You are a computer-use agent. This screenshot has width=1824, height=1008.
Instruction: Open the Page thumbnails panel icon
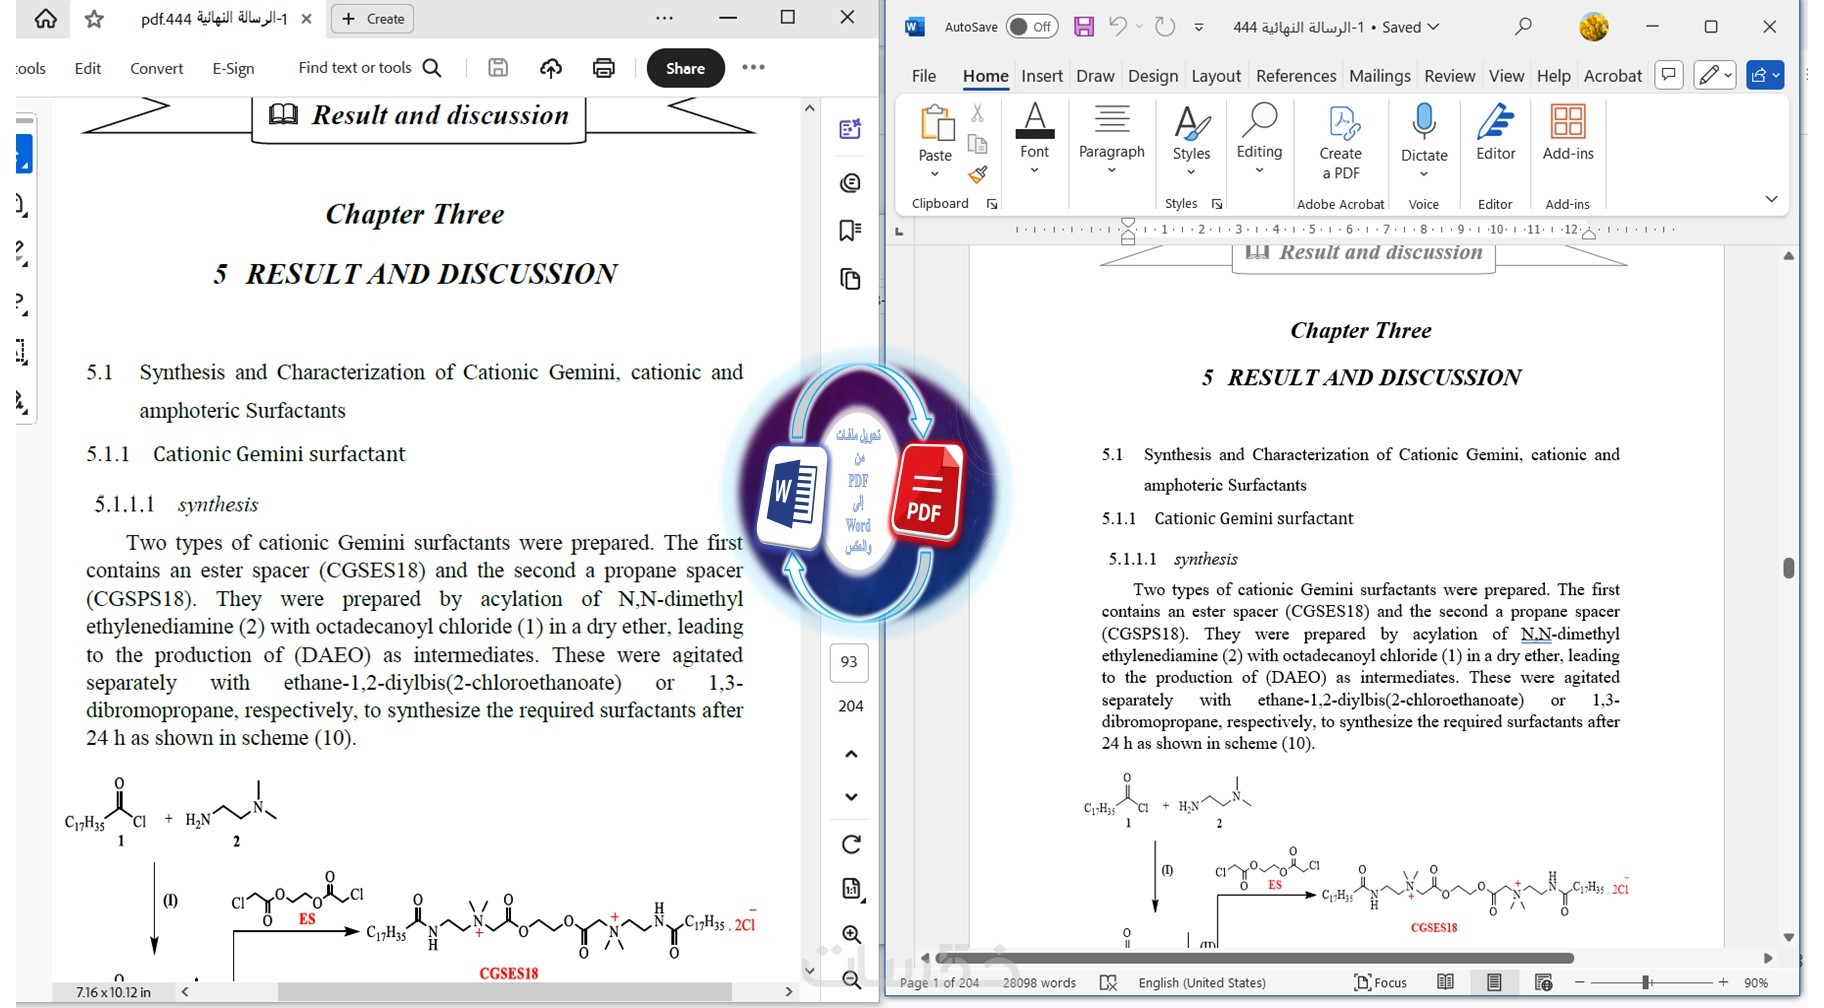850,279
